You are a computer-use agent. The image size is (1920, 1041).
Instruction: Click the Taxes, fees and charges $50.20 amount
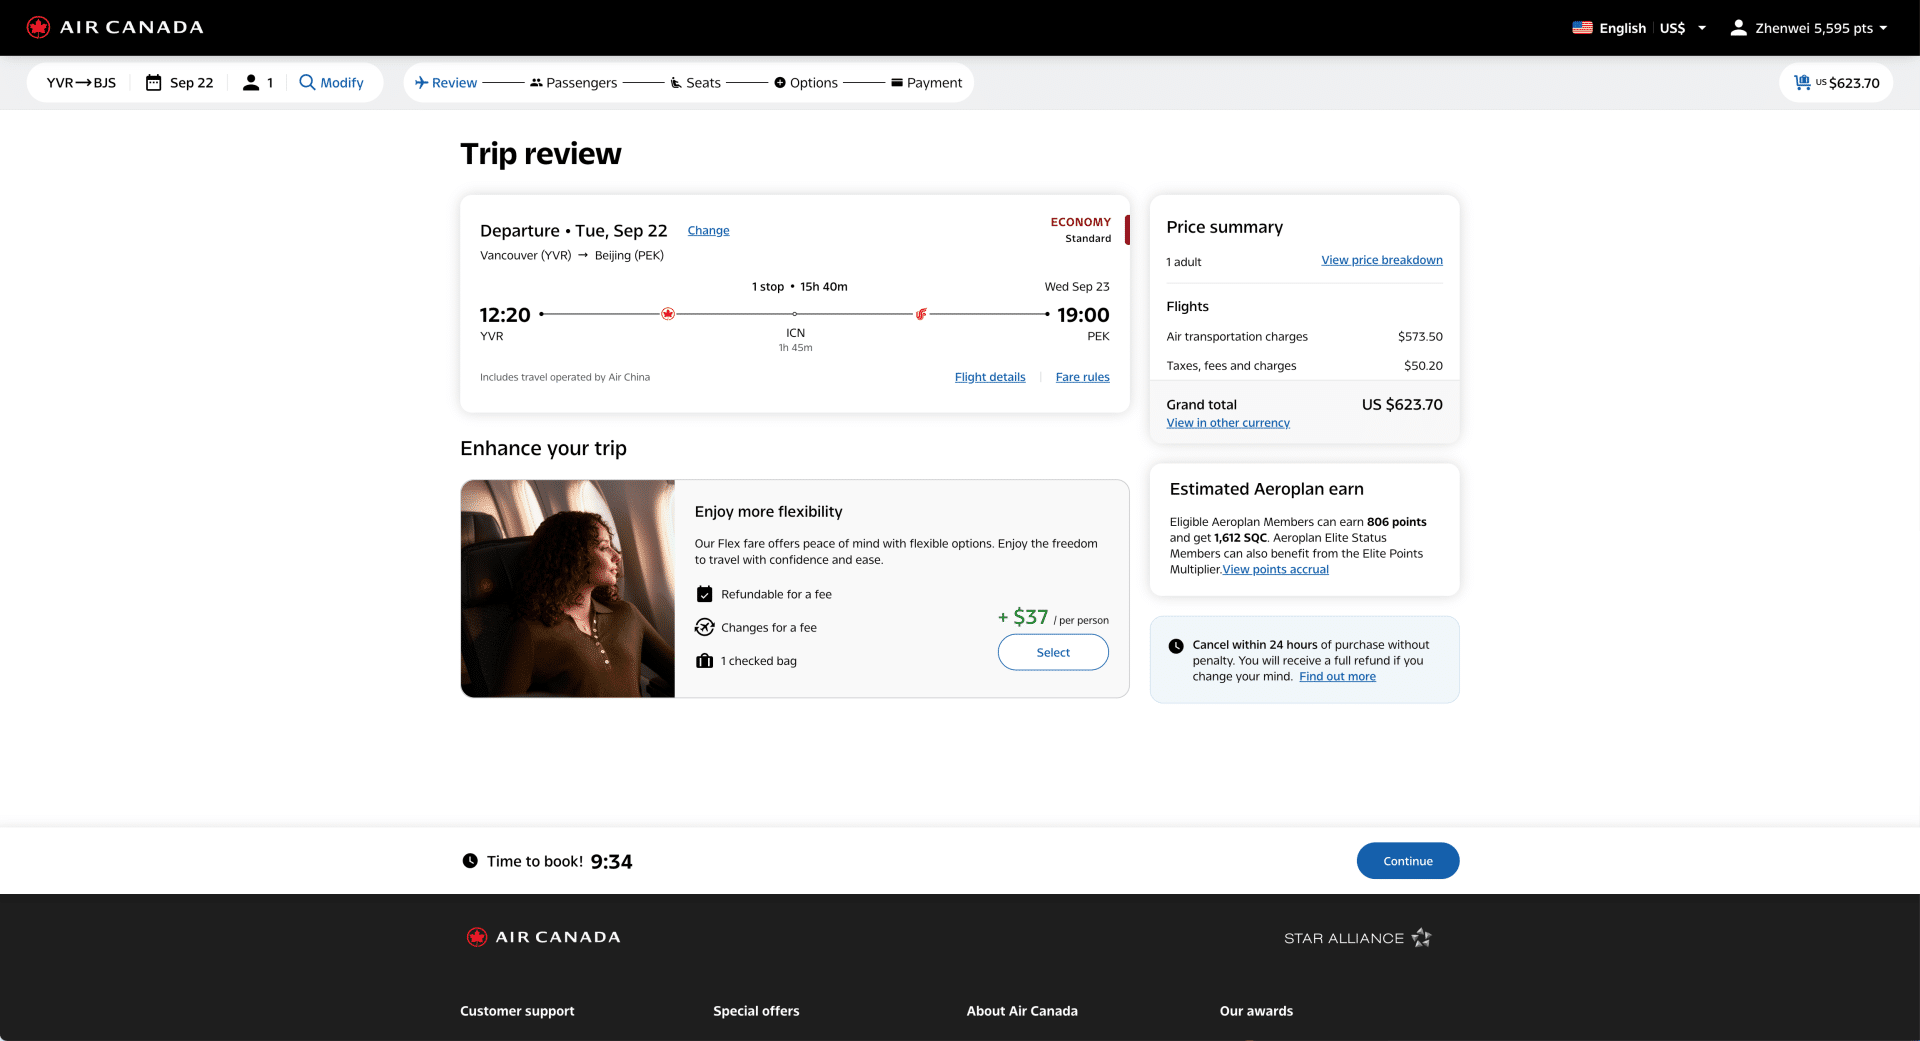1423,366
